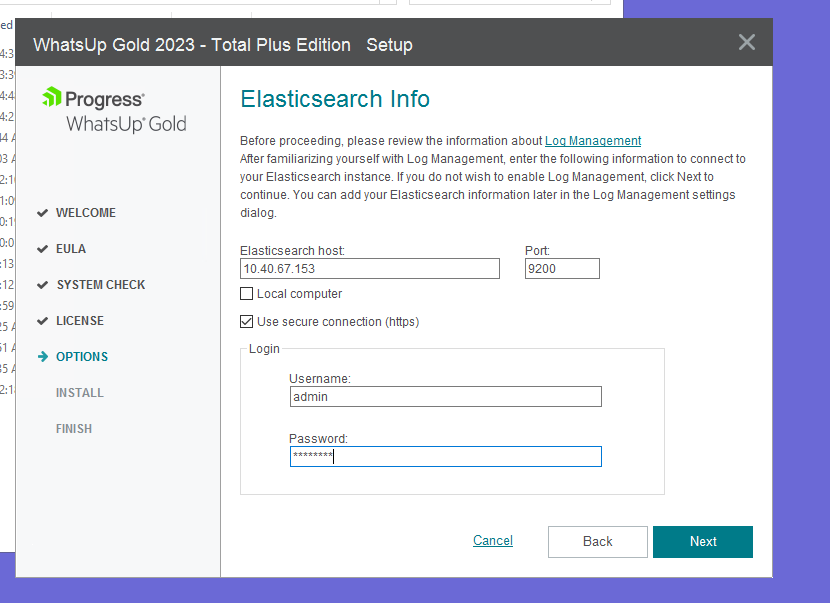This screenshot has height=603, width=830.
Task: Open the Log Management link
Action: tap(592, 140)
